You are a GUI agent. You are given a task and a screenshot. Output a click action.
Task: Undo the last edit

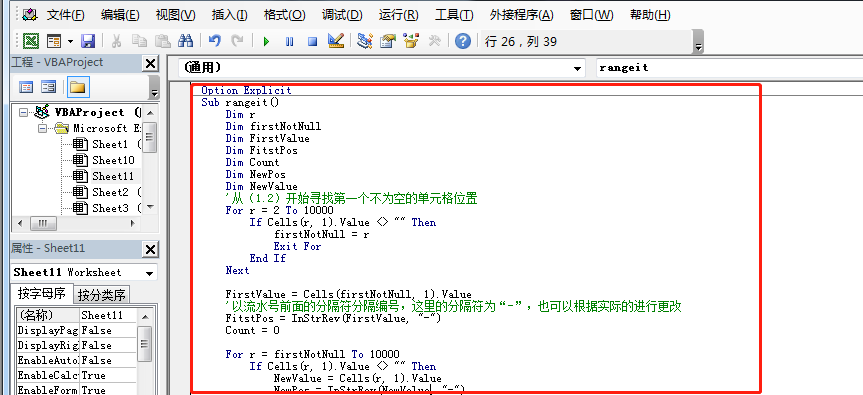215,41
